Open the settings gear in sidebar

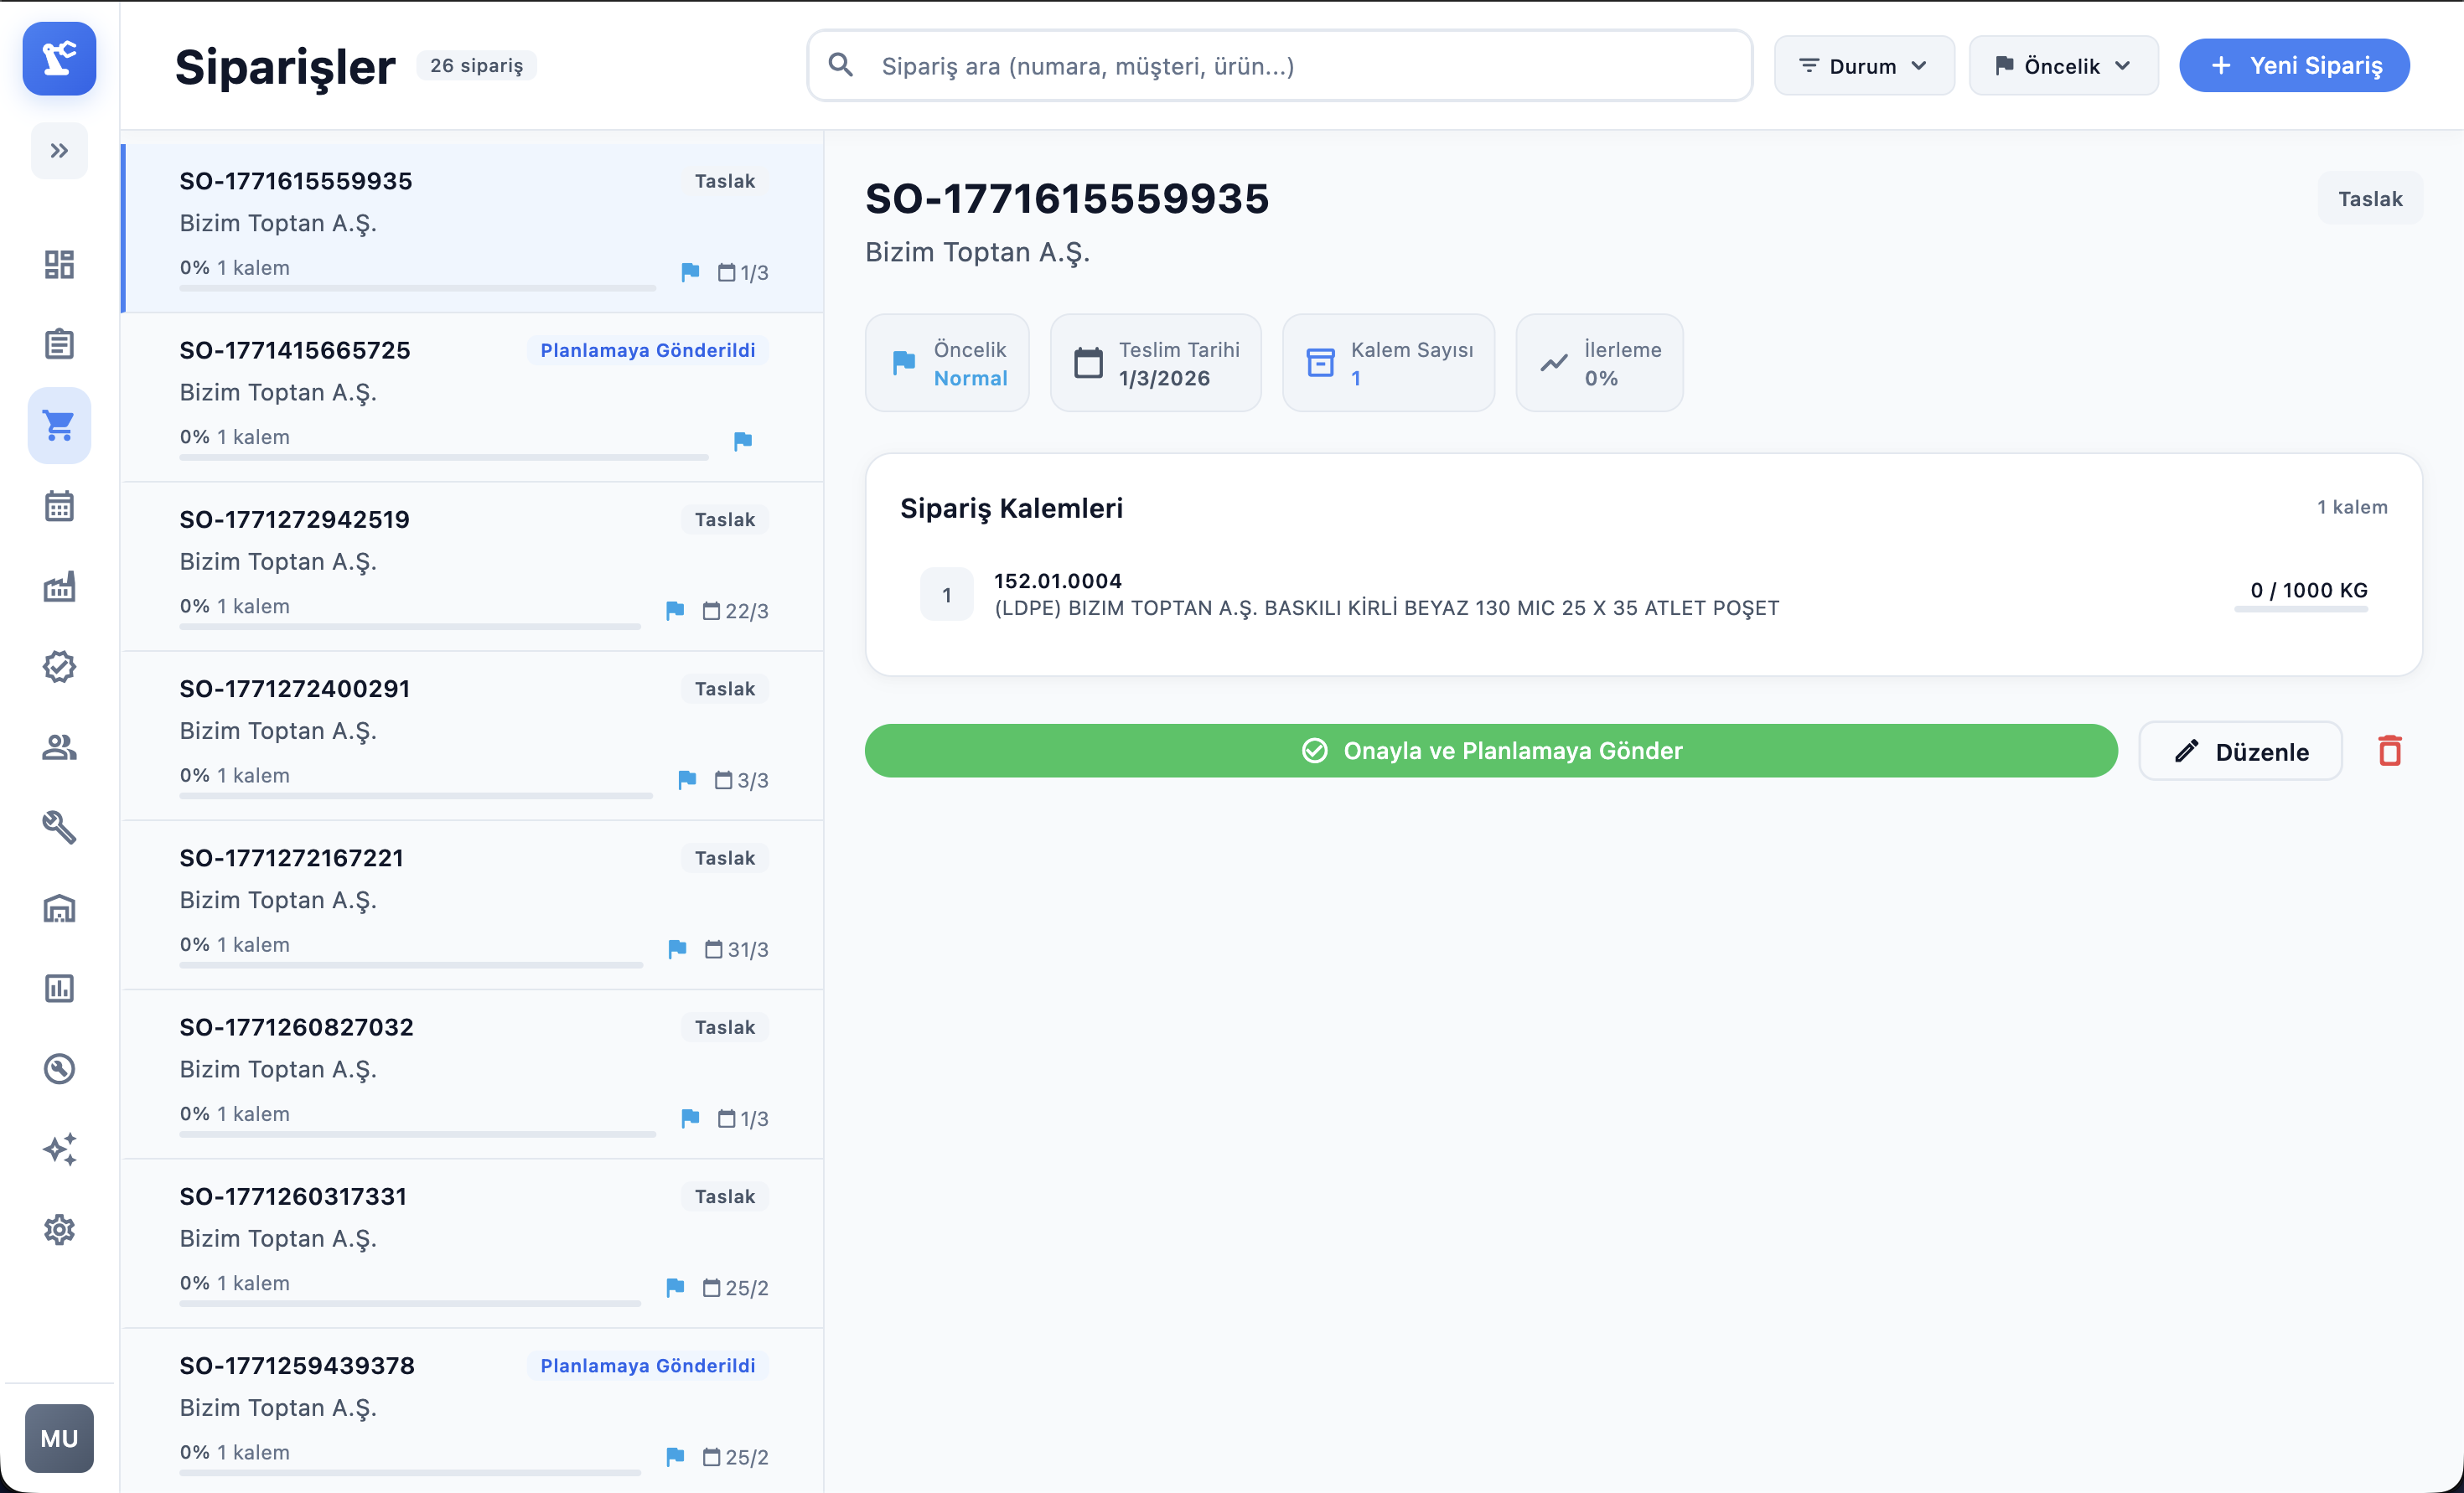click(x=59, y=1230)
